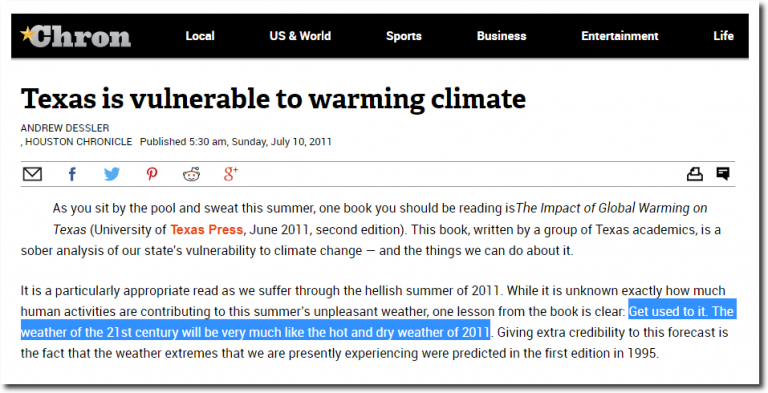Viewport: 768px width, 393px height.
Task: Select the Entertainment menu item
Action: tap(620, 36)
